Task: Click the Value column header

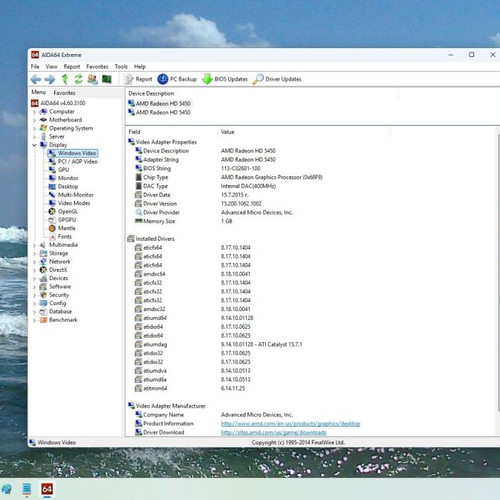Action: (228, 132)
